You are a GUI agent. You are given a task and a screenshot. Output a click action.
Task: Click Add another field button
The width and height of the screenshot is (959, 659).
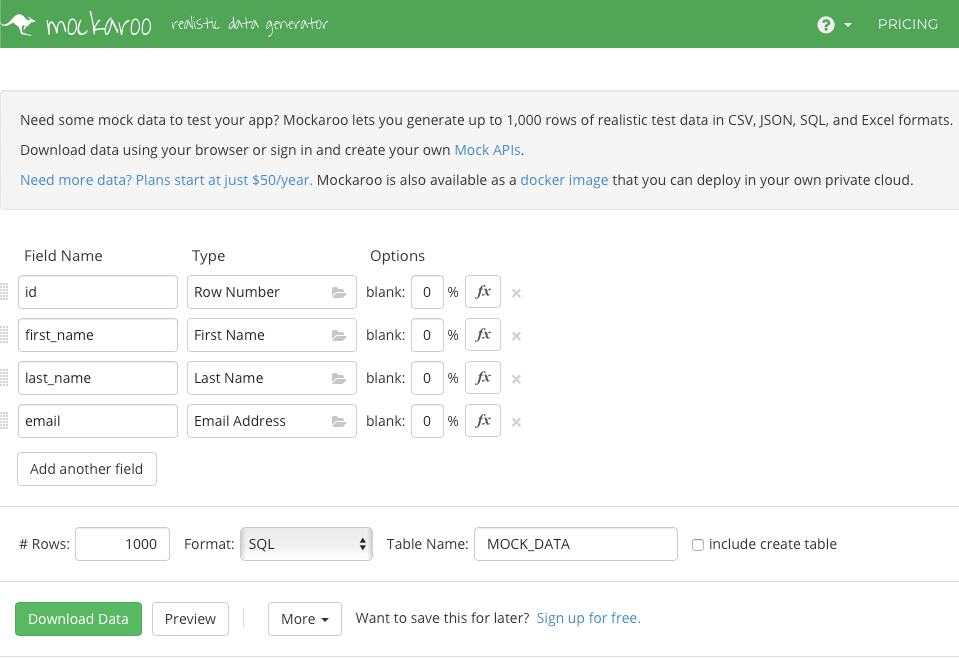click(x=87, y=469)
